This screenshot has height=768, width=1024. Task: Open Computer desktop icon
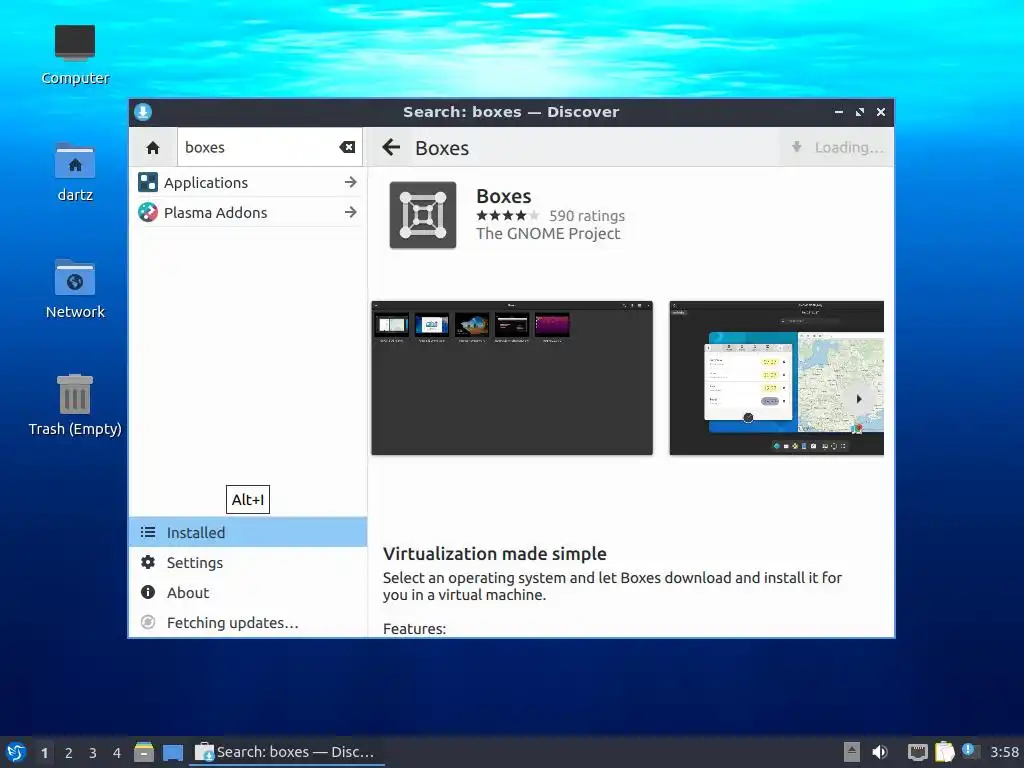75,55
